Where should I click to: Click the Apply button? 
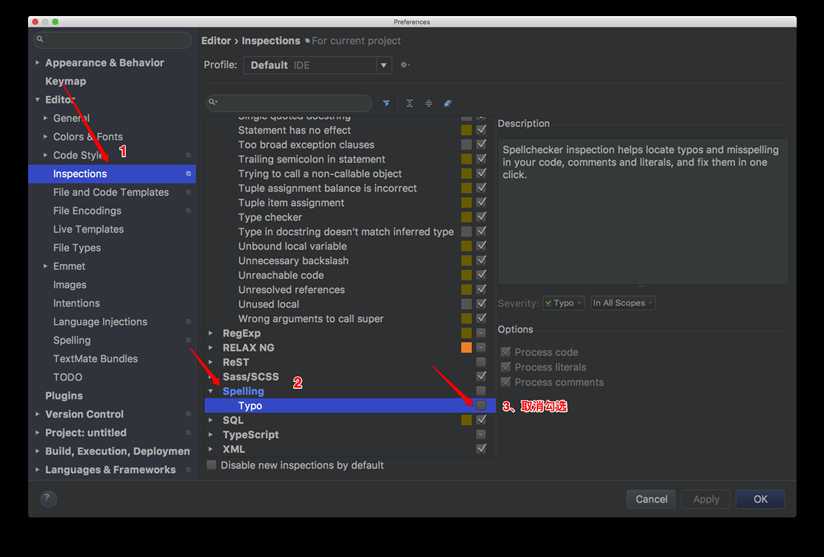click(706, 499)
